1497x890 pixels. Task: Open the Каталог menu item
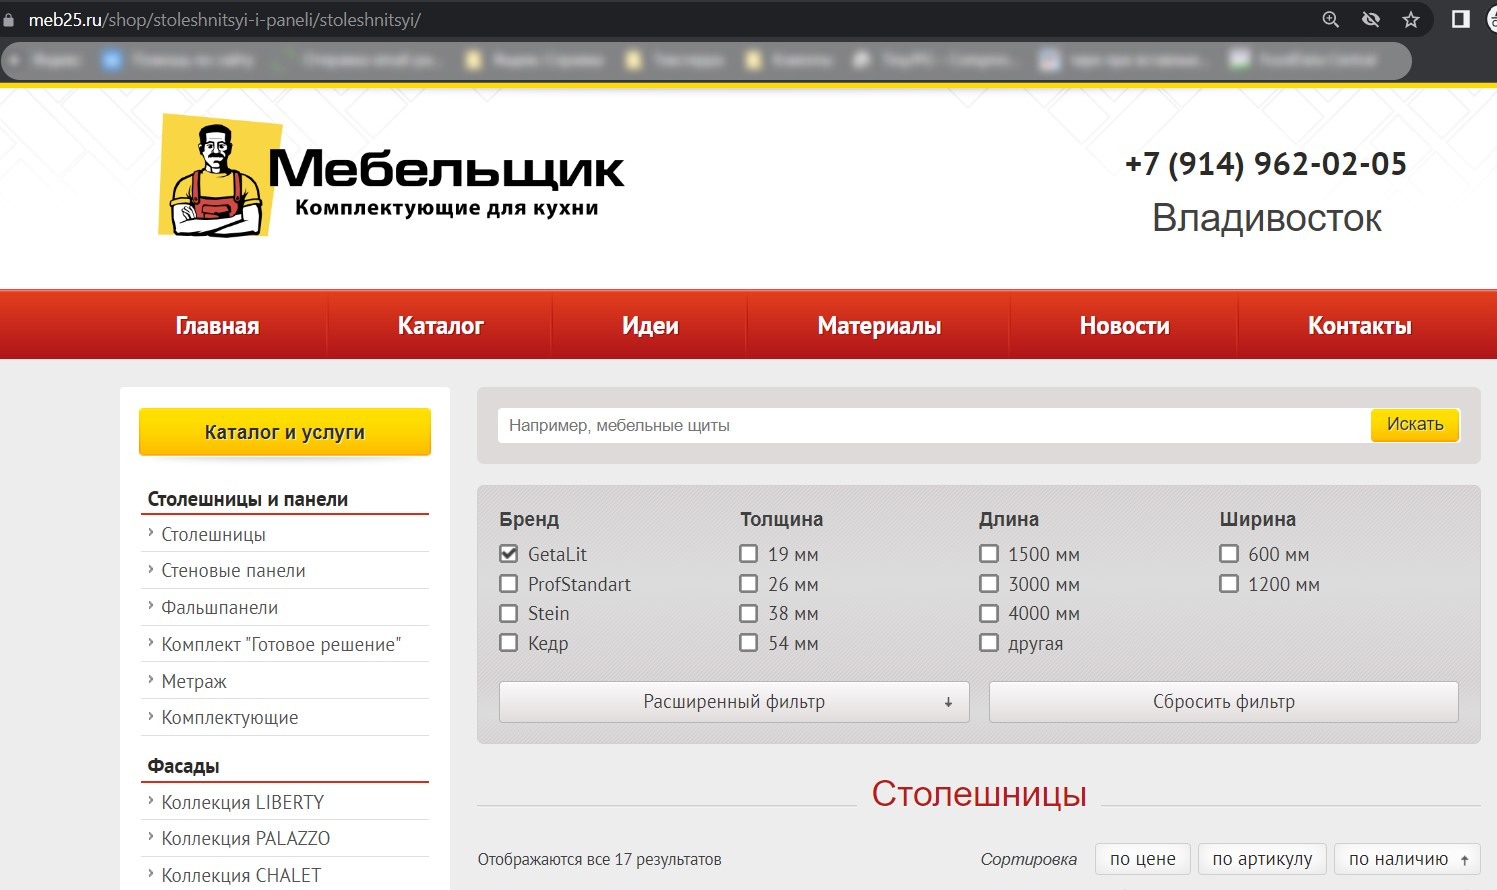click(x=440, y=324)
